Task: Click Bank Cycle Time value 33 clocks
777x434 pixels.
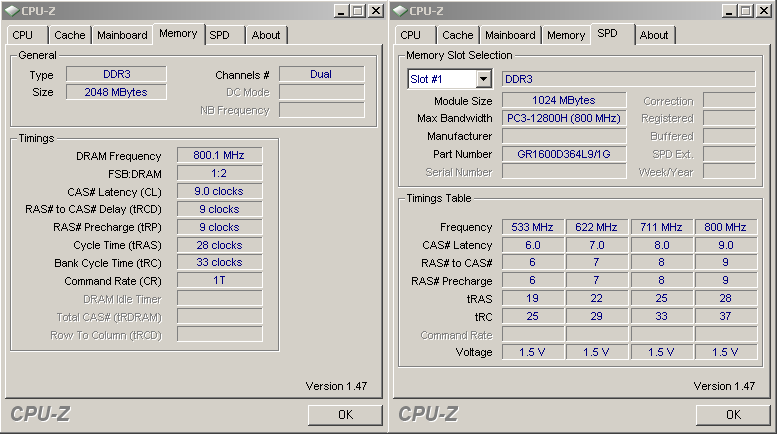Action: pyautogui.click(x=220, y=263)
